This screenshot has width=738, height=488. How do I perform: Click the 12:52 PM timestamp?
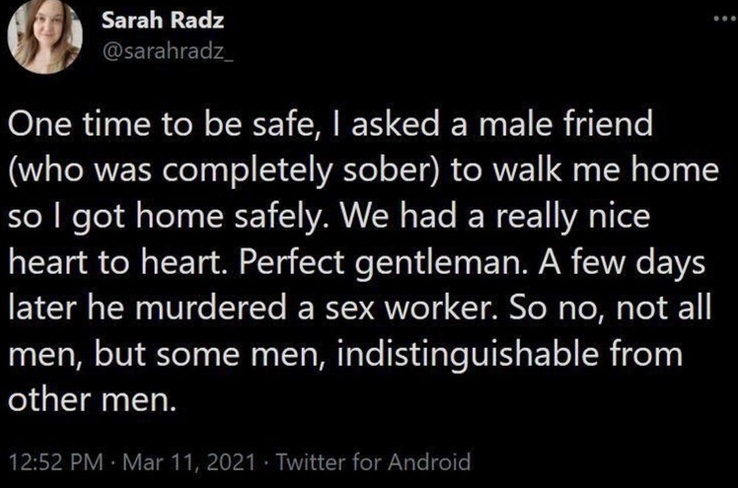56,462
